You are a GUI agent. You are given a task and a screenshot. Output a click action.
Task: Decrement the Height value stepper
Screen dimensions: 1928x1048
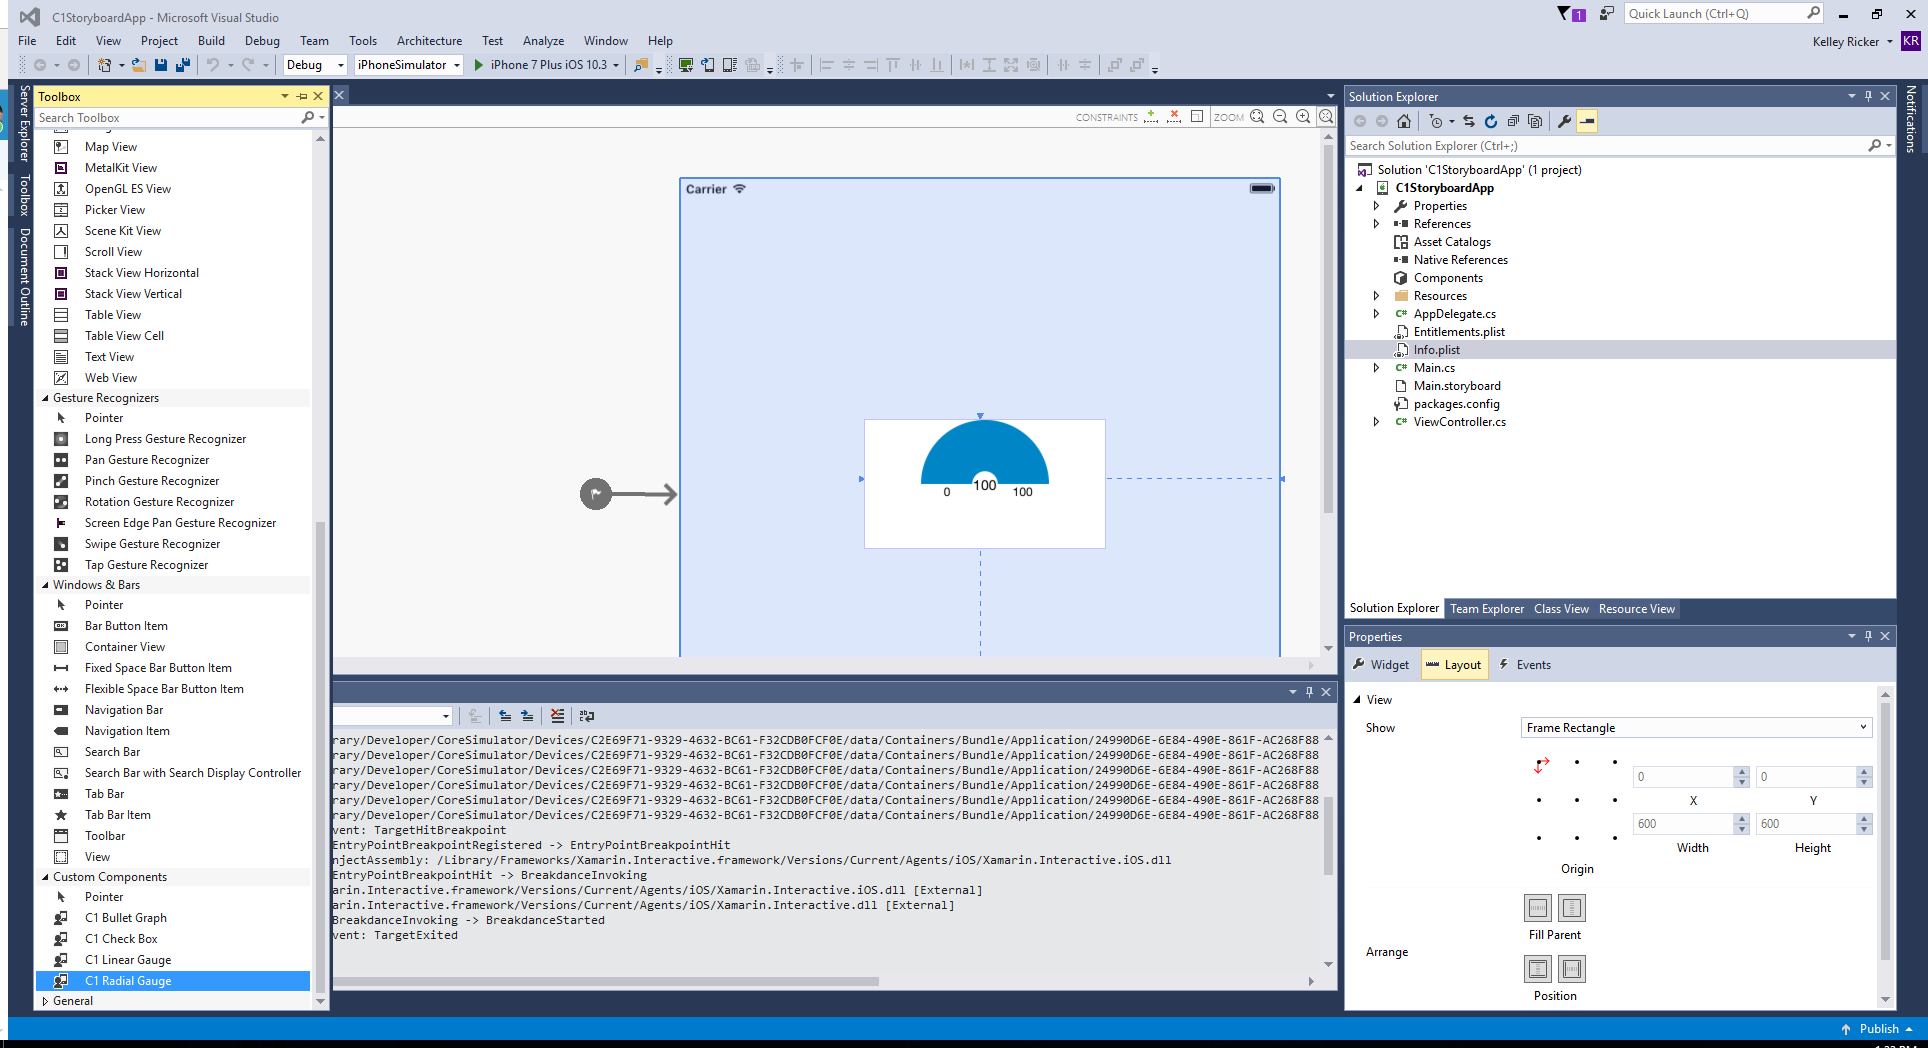1863,829
